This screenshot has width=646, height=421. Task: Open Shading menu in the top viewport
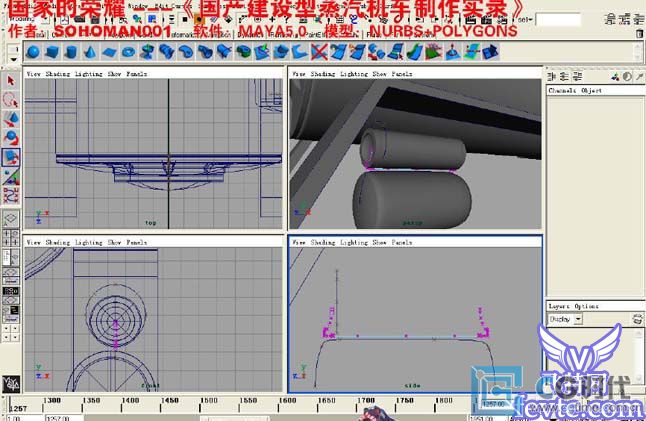pyautogui.click(x=58, y=74)
